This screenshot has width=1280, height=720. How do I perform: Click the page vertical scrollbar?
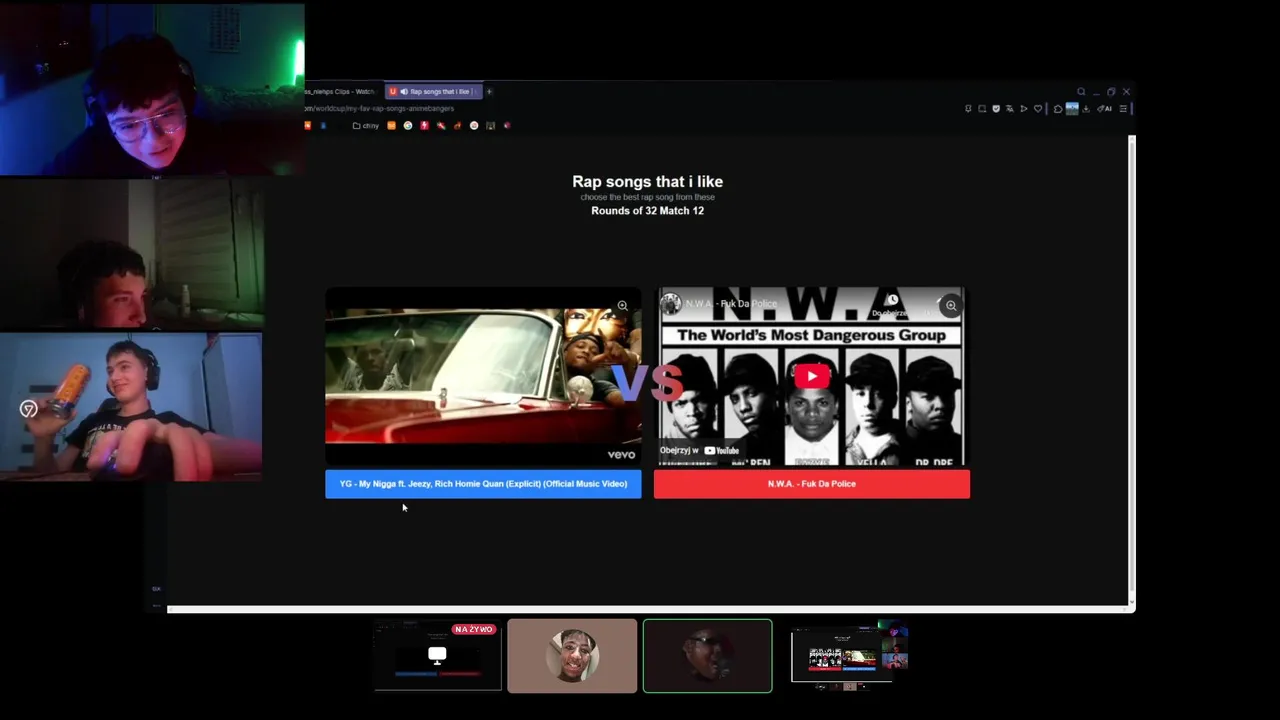(1132, 370)
